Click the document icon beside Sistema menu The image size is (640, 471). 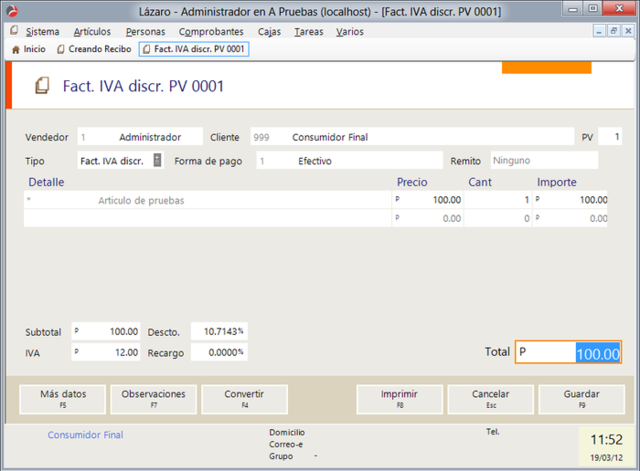click(x=14, y=30)
